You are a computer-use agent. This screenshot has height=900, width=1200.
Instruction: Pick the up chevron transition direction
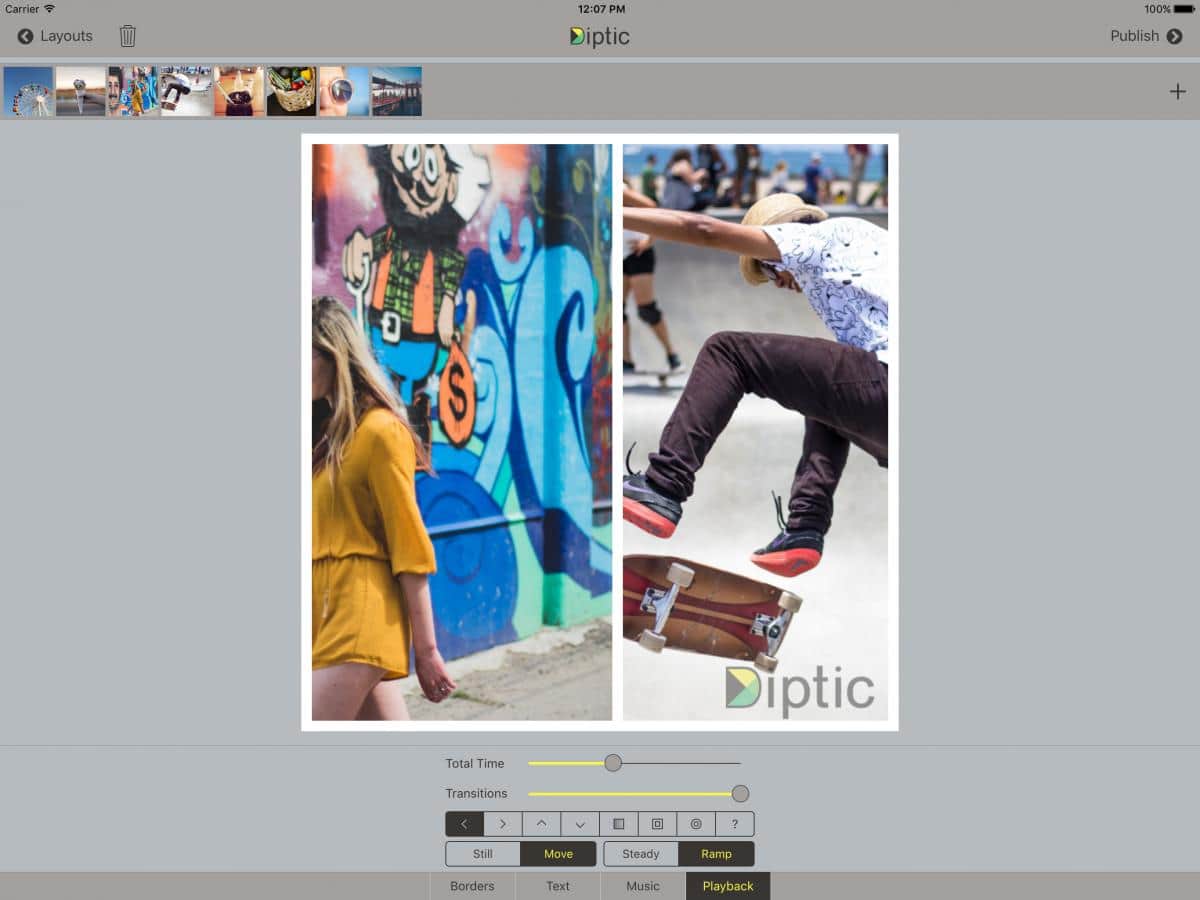tap(541, 824)
